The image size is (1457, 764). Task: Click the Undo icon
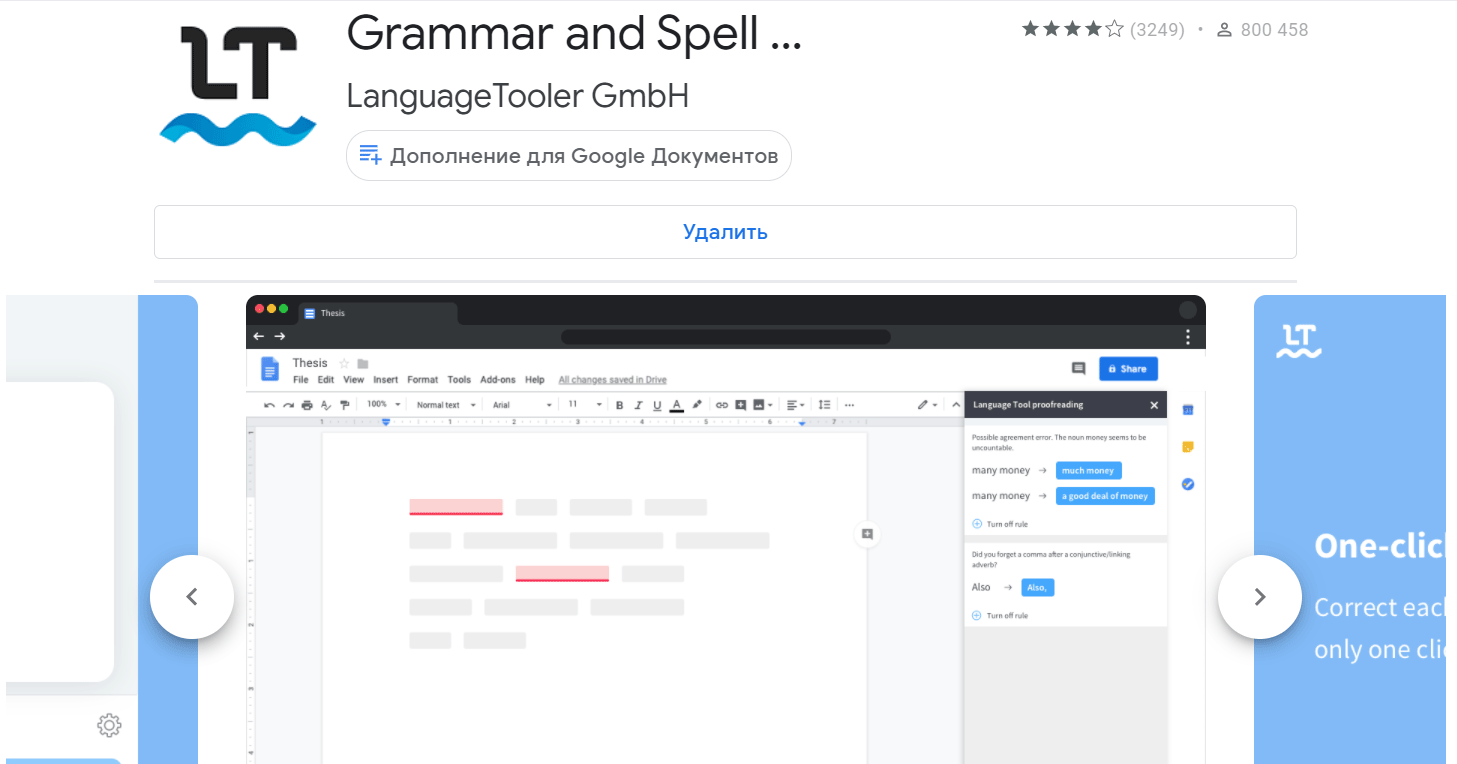tap(269, 405)
